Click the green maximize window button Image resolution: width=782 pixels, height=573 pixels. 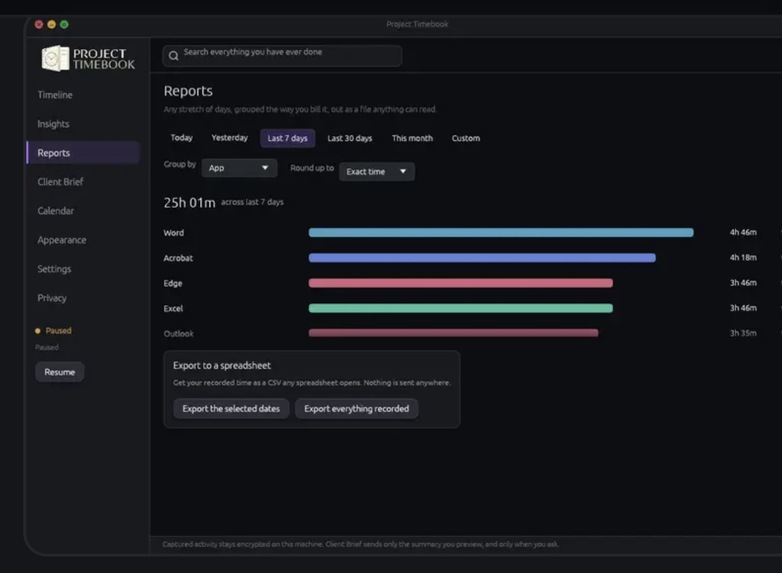coord(64,24)
